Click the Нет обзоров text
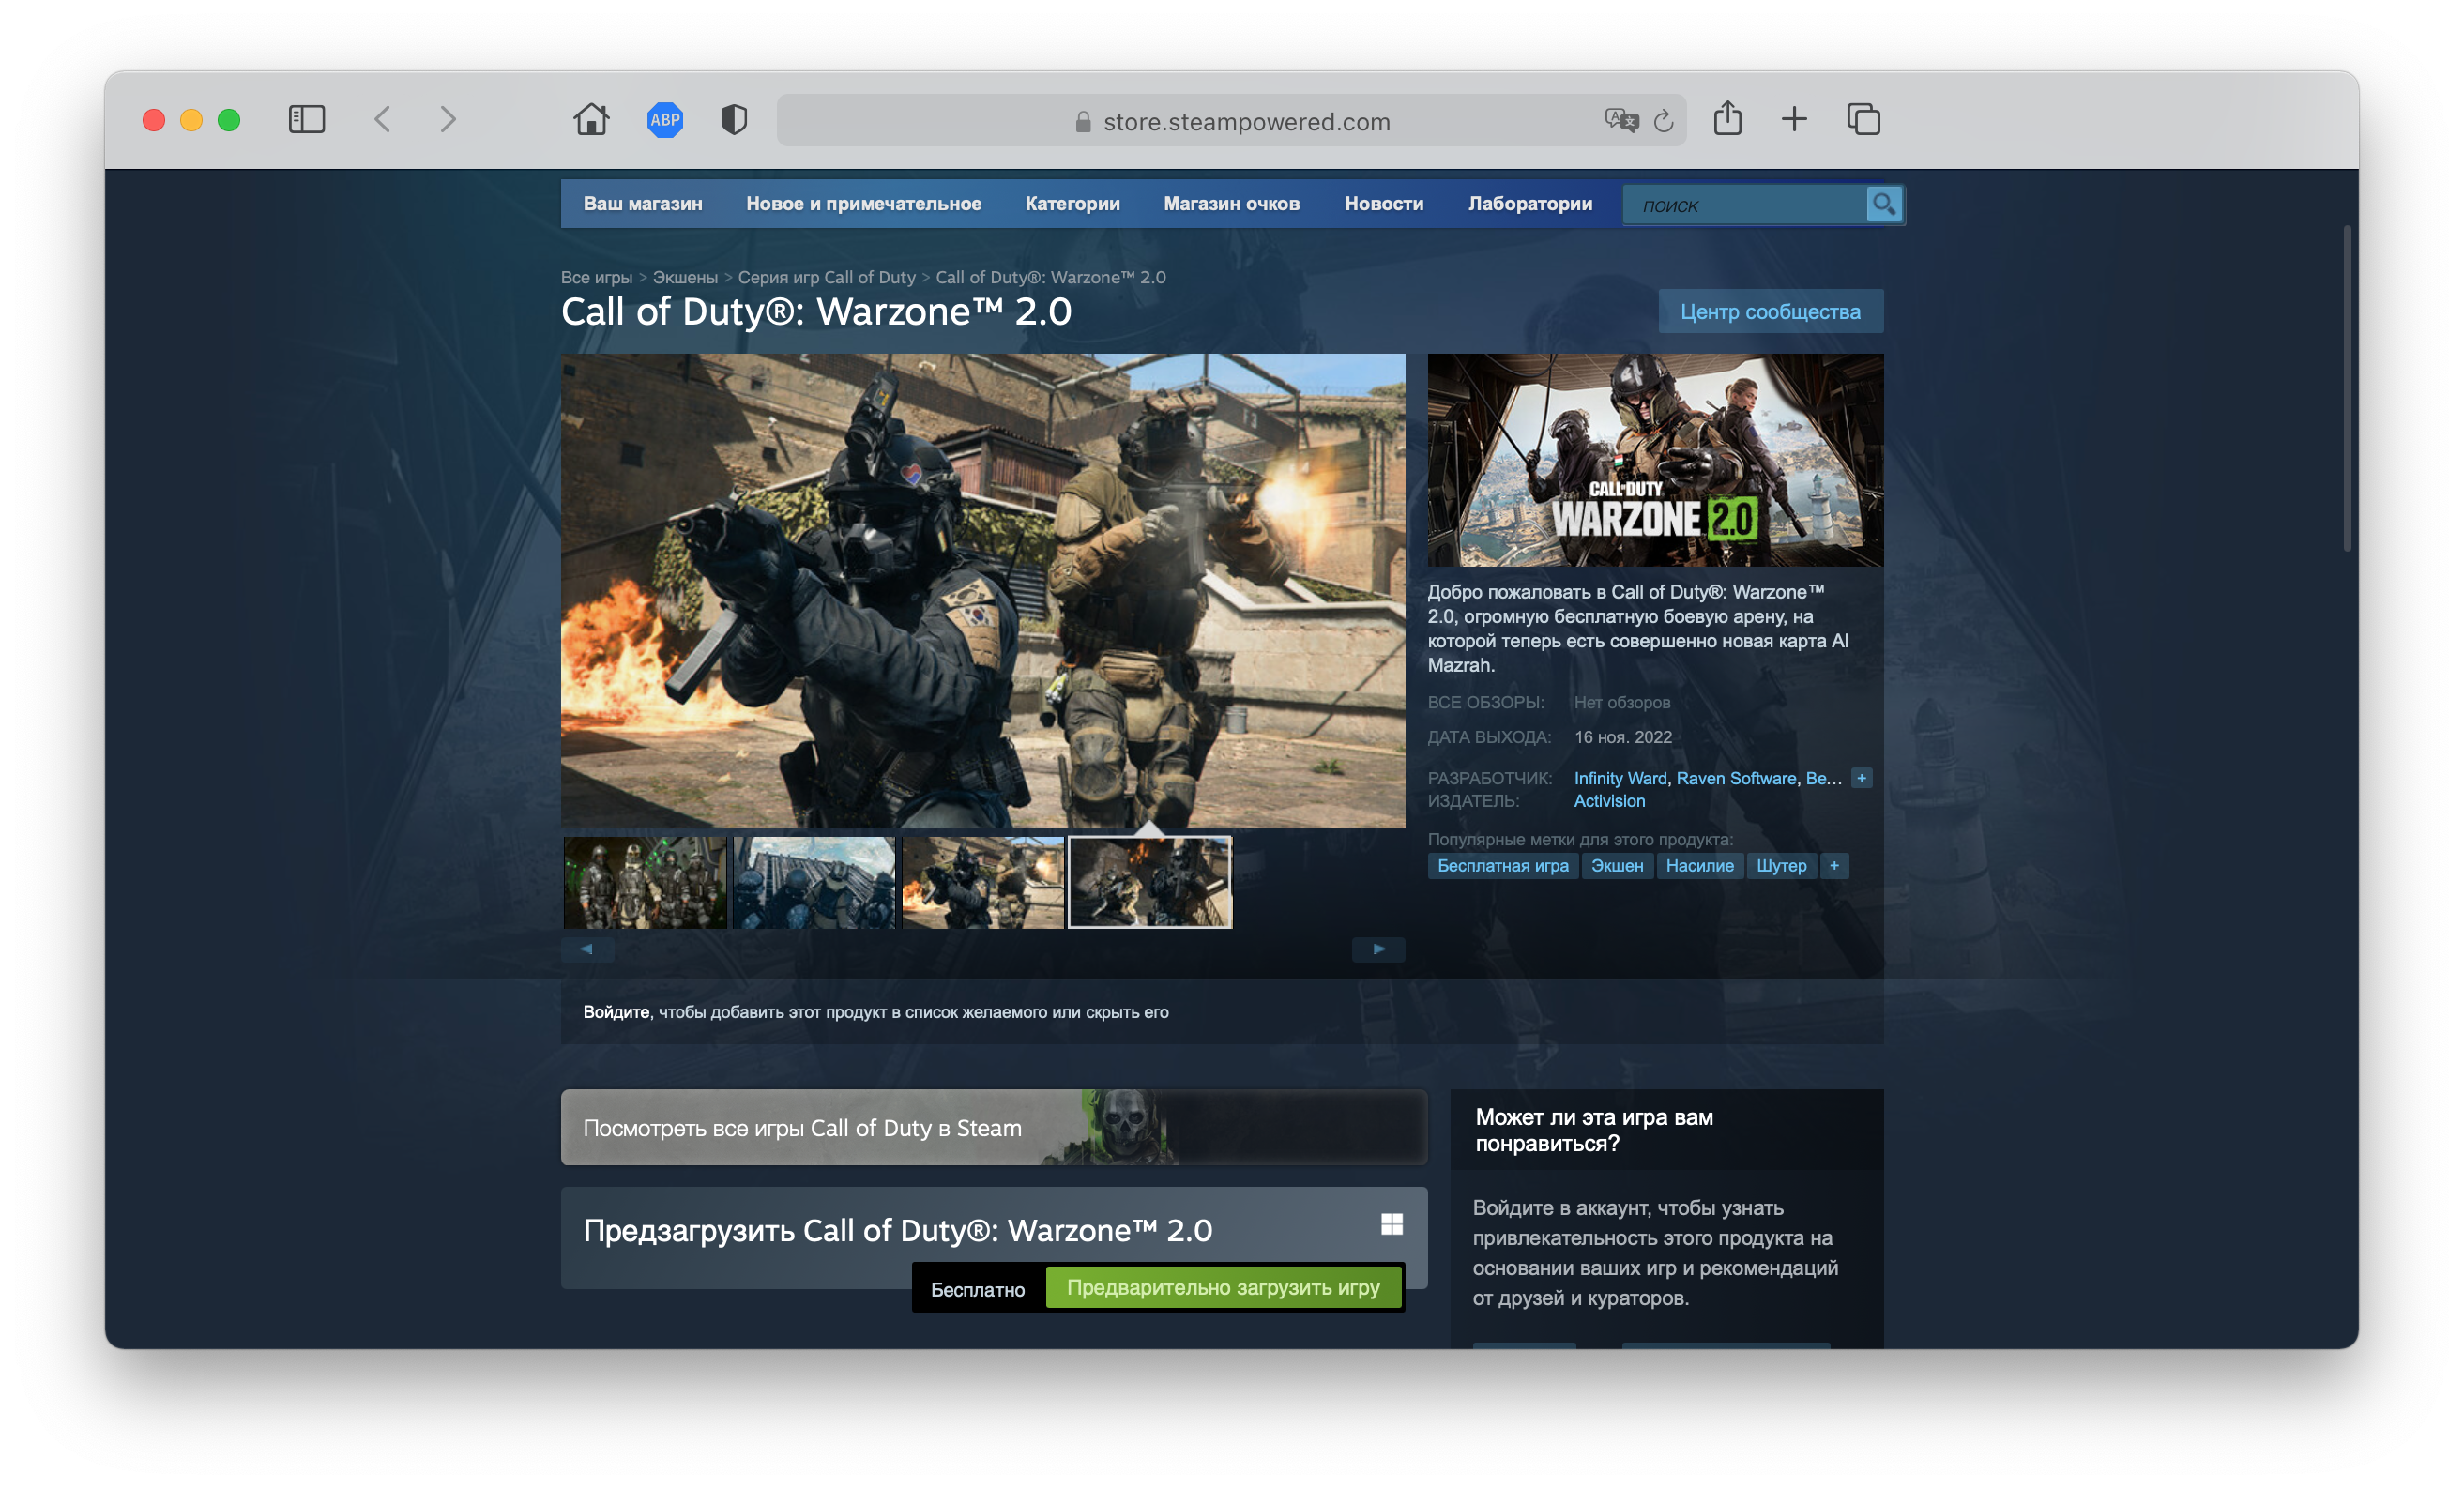Screen dimensions: 2464x1488 (x=1622, y=703)
